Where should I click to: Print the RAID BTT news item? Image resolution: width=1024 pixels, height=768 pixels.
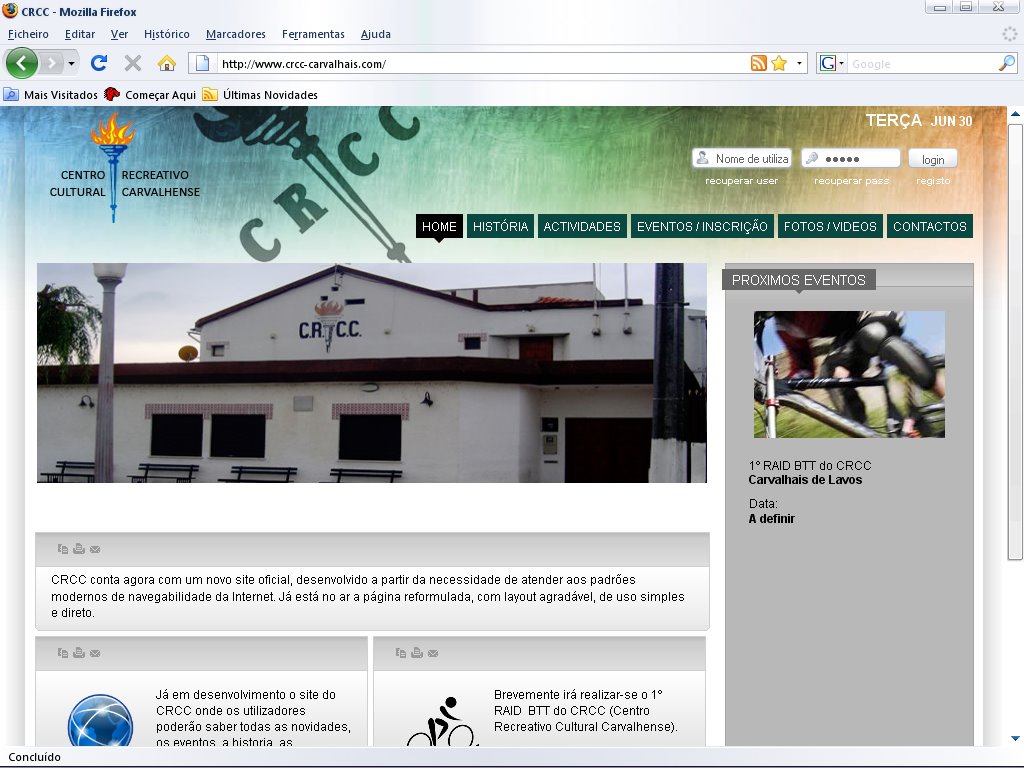pos(416,653)
